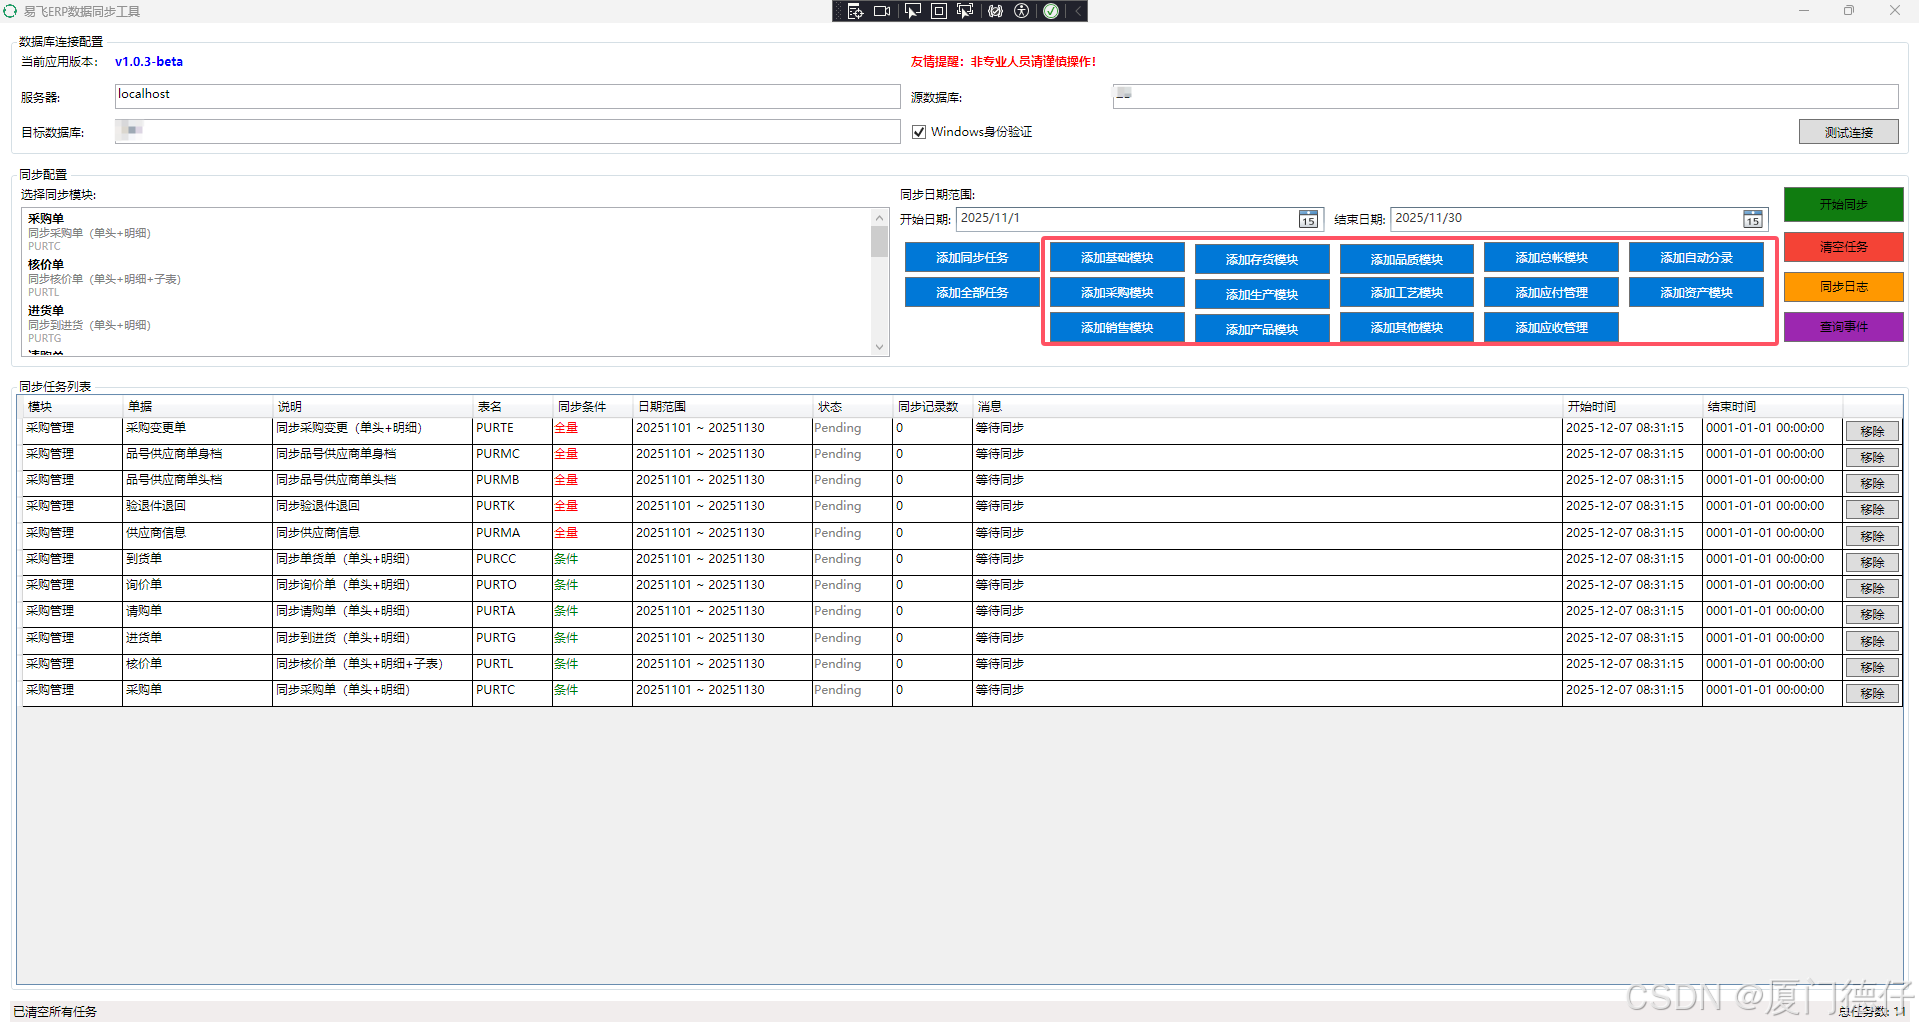Select 进货单 in the sync module list
Screen dimensions: 1919x1029
pyautogui.click(x=447, y=324)
